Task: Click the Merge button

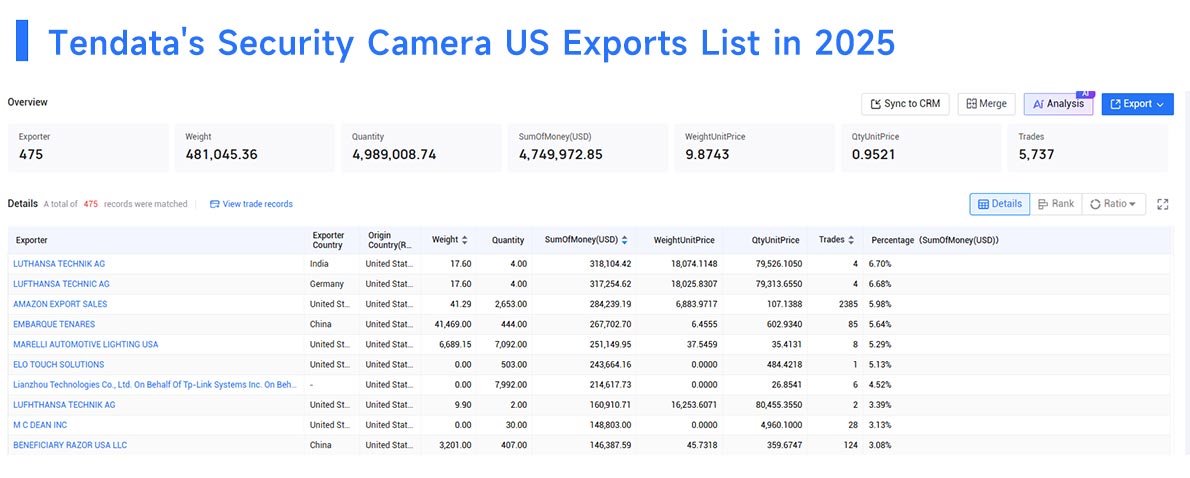Action: 986,104
